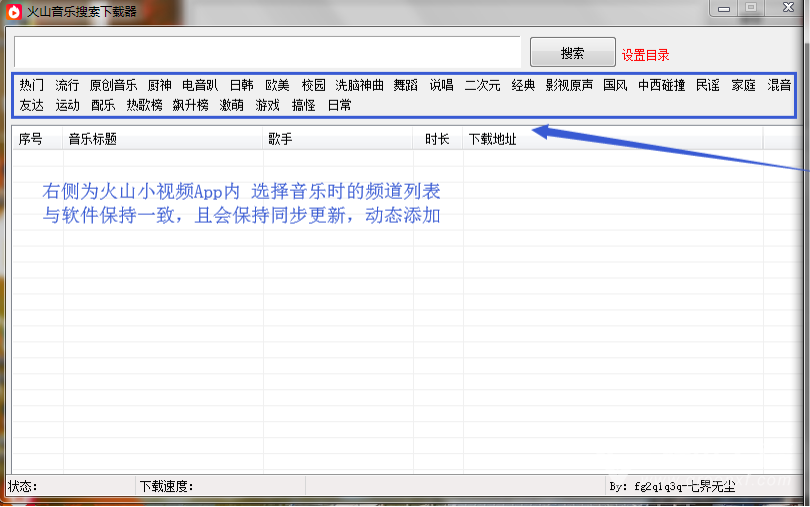Select the 家庭 channel
810x507 pixels.
(x=743, y=85)
